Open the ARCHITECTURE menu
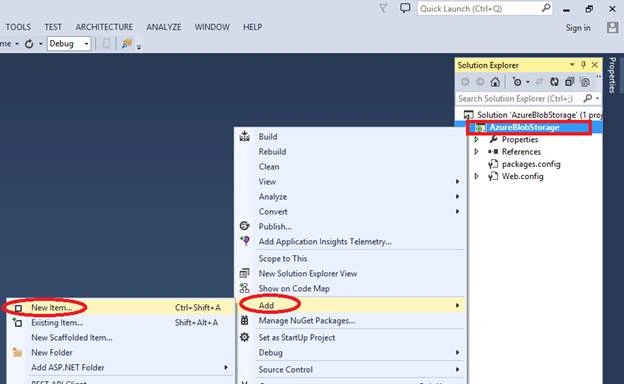This screenshot has width=624, height=384. pos(104,27)
